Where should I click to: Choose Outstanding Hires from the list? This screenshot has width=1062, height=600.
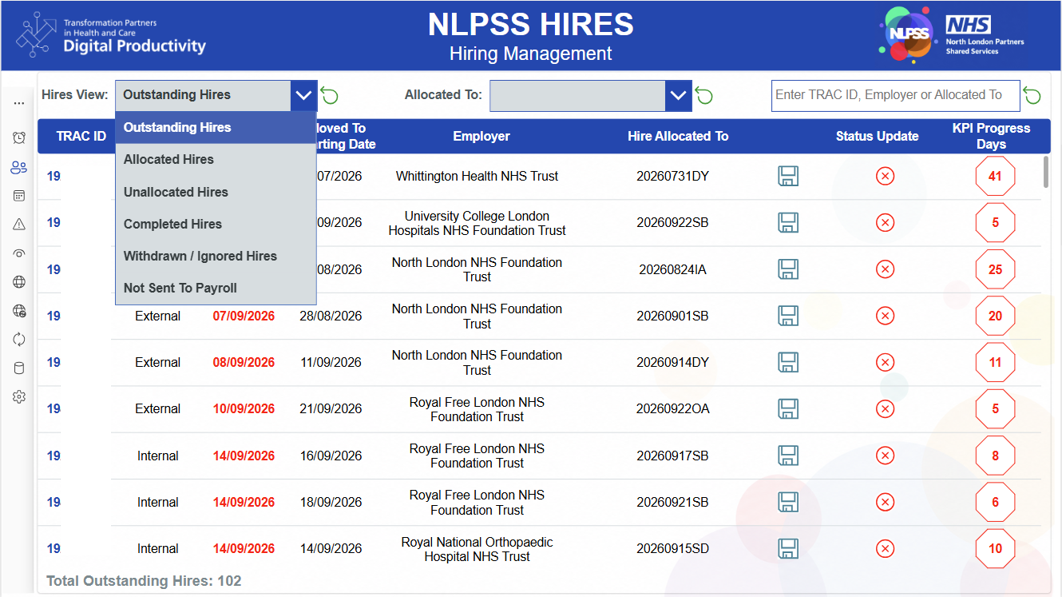point(215,127)
